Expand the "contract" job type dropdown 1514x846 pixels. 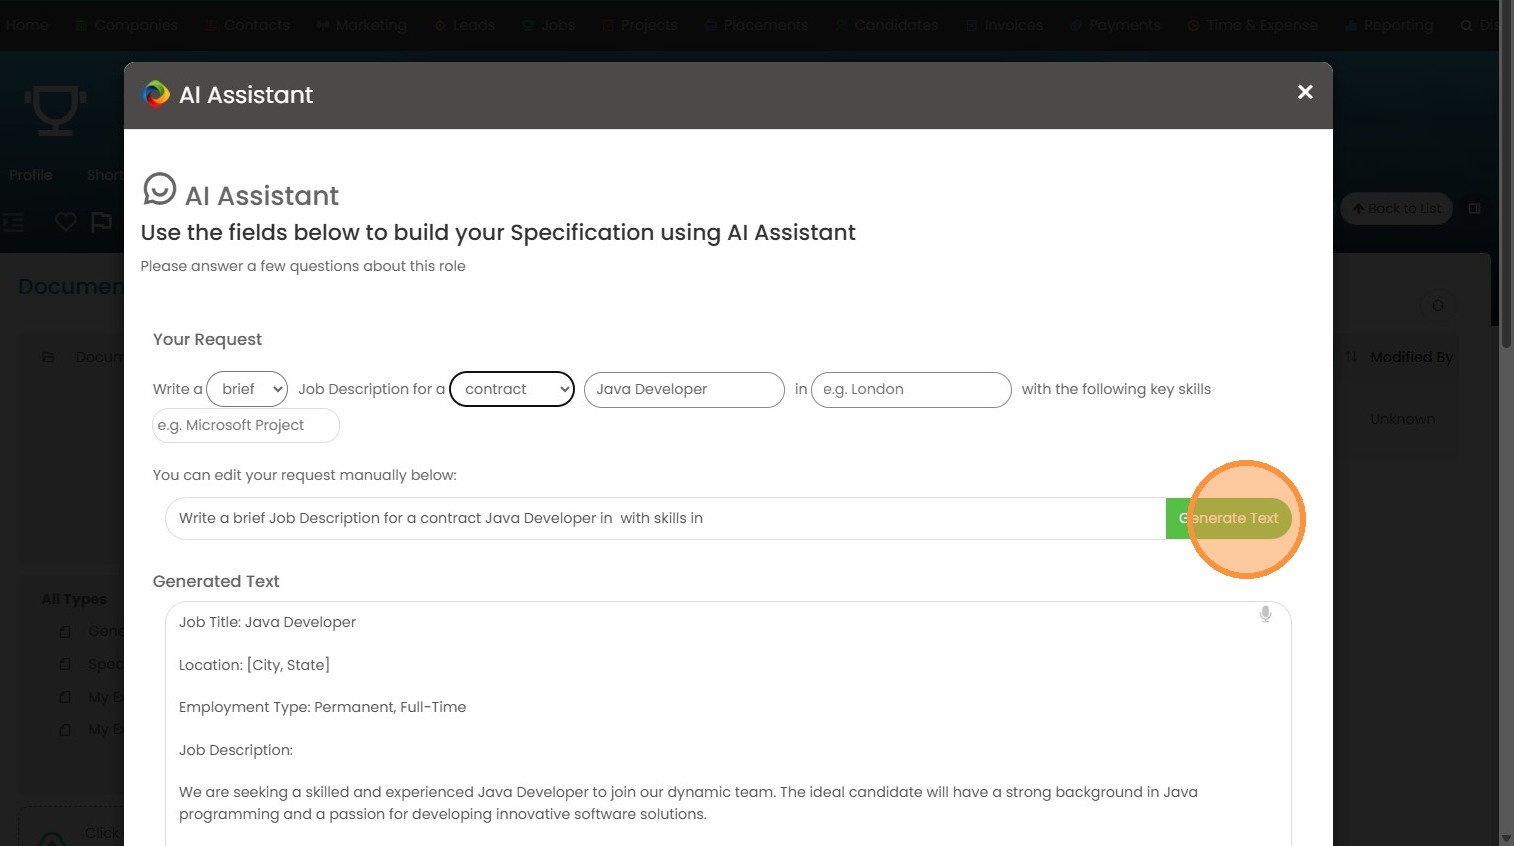pos(512,389)
